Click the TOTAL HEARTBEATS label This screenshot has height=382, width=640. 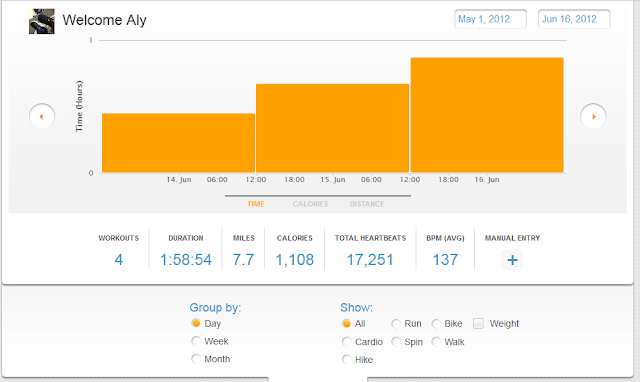[370, 238]
